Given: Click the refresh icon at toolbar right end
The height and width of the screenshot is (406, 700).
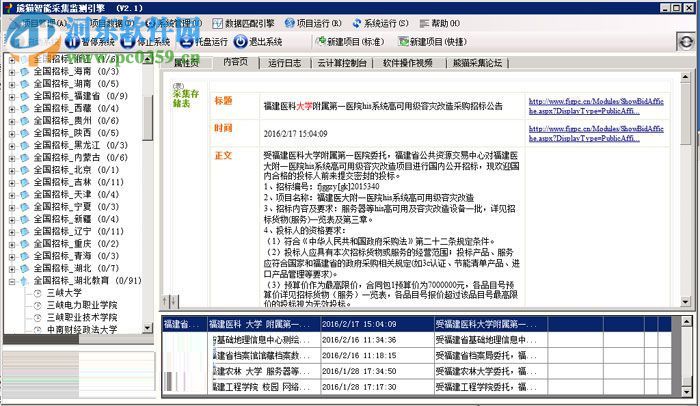Looking at the screenshot, I should pos(686,42).
